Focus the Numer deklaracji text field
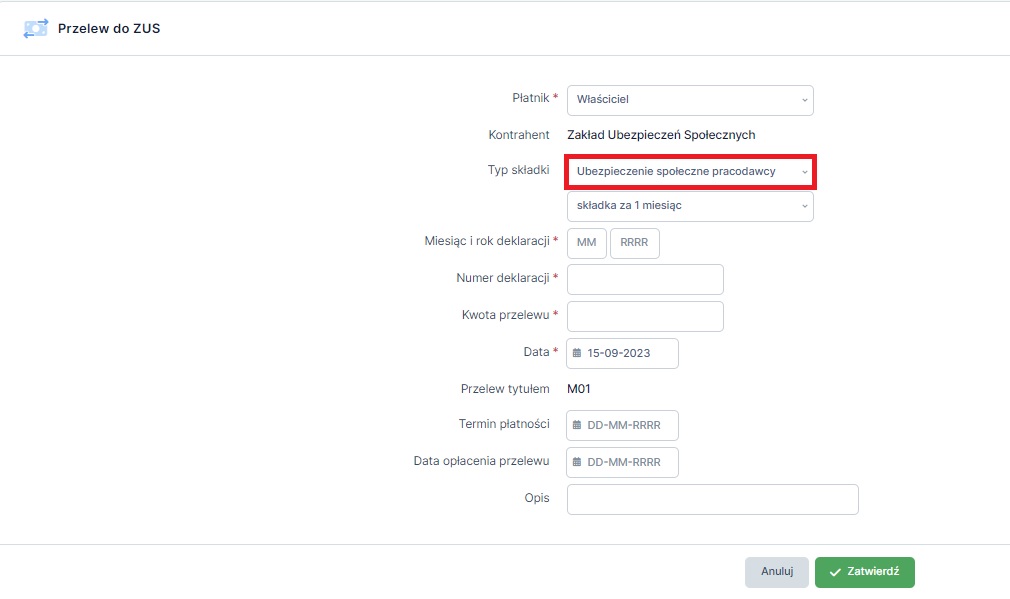The image size is (1010, 599). [x=645, y=279]
